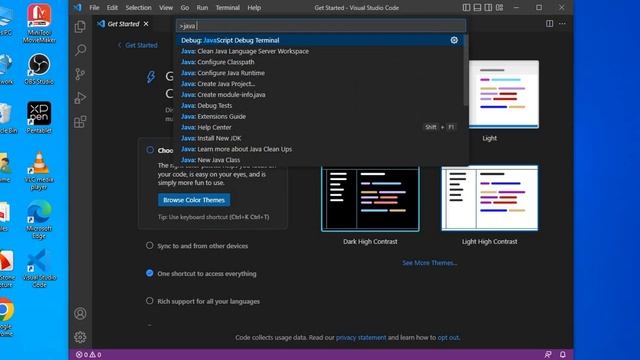Click the Browse Color Themes button
Viewport: 640px width, 360px height.
pos(194,200)
